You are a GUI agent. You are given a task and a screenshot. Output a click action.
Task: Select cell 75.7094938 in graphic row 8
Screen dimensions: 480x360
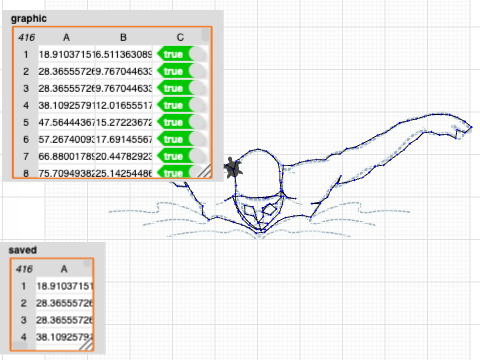tap(67, 172)
